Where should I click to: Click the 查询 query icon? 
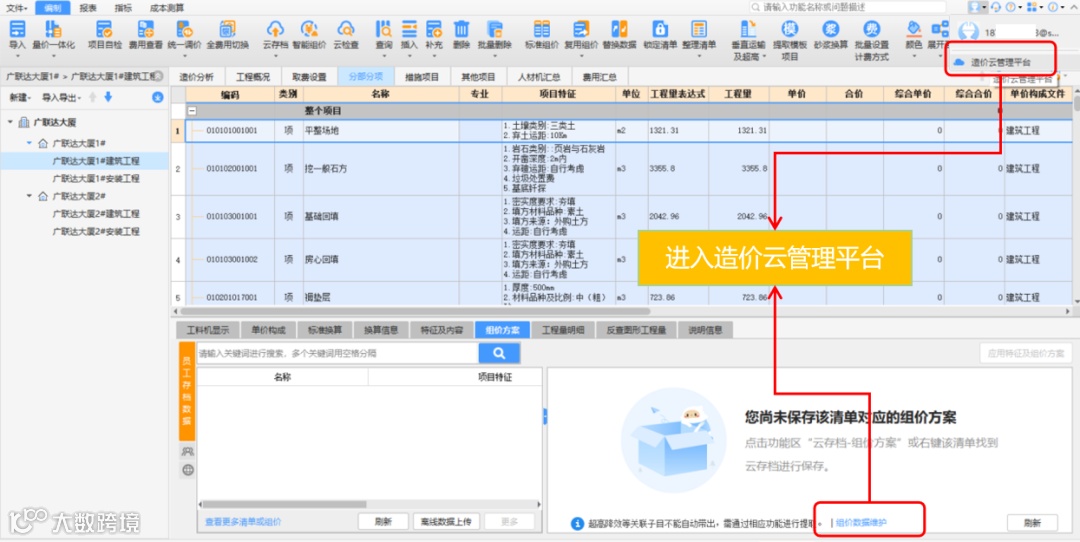coord(384,29)
